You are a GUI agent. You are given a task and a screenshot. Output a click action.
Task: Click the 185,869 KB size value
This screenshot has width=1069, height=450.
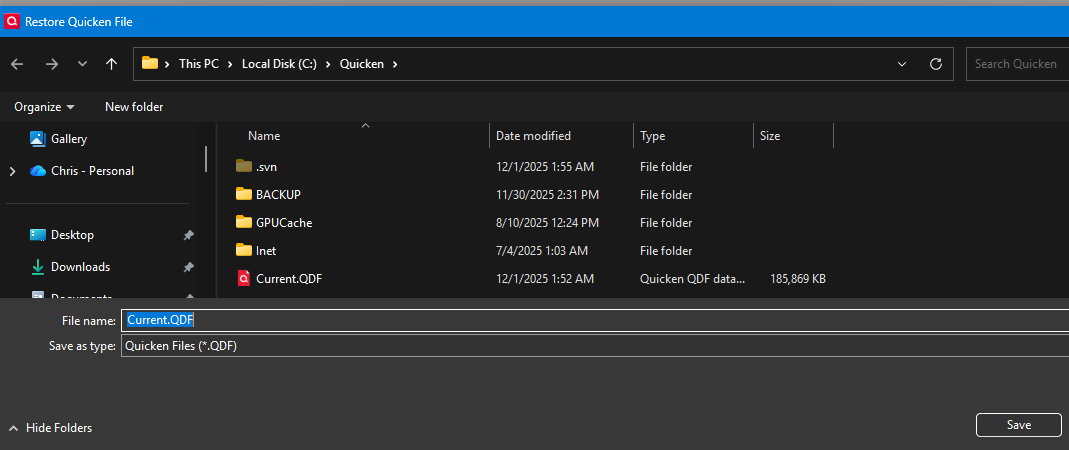798,278
